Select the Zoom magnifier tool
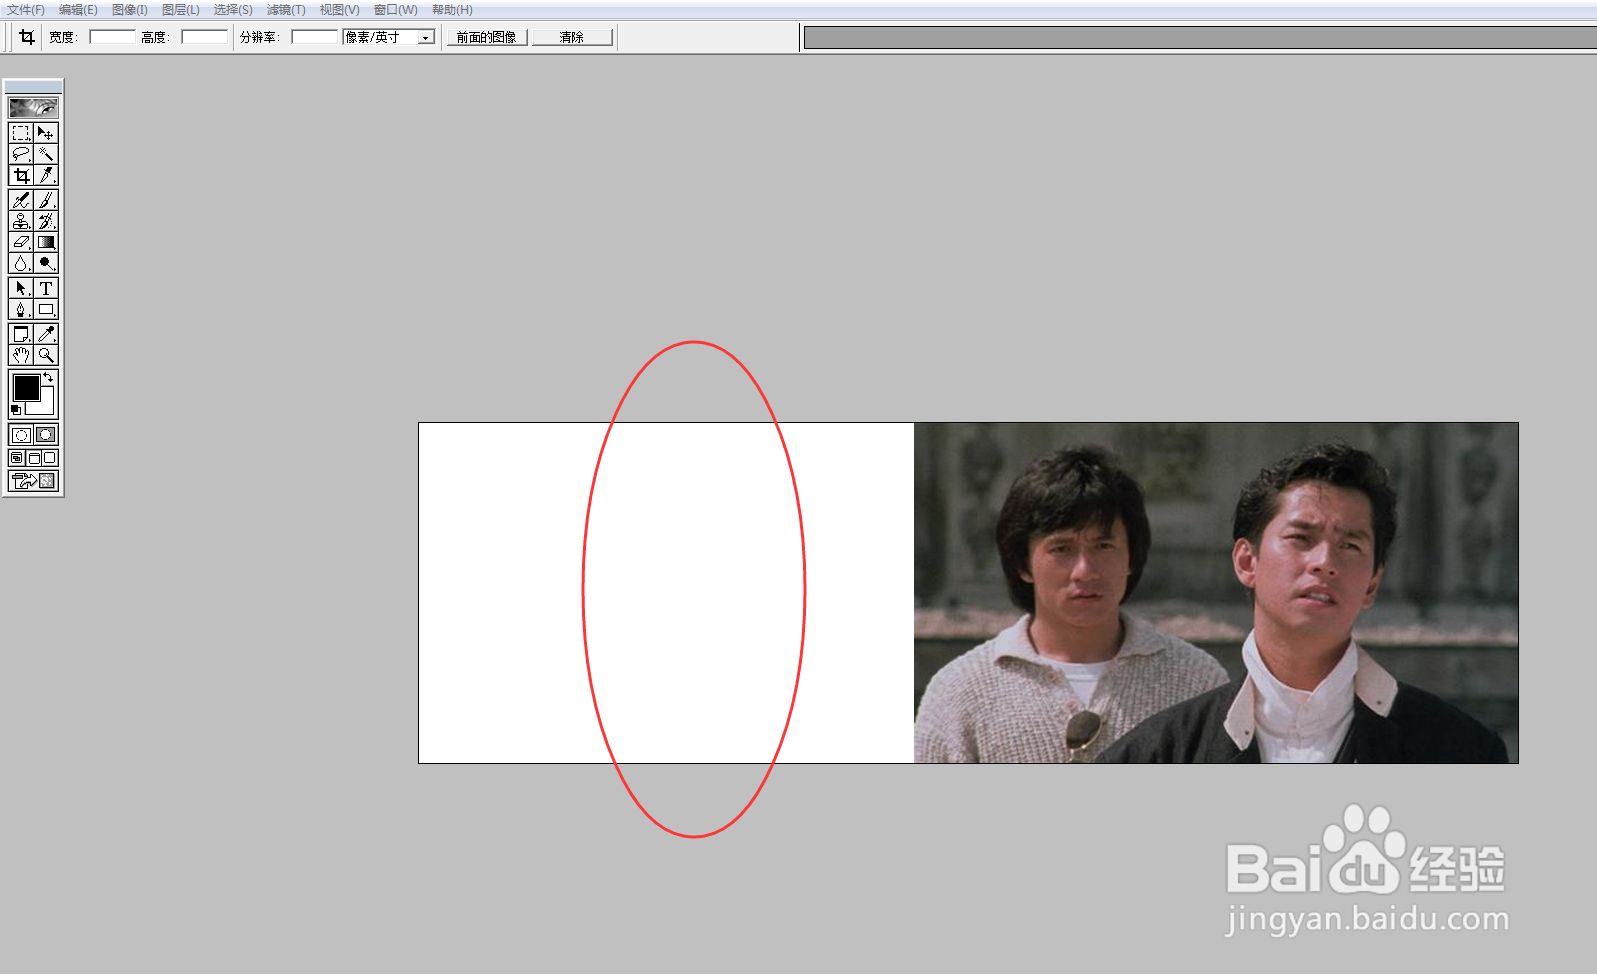 click(x=46, y=355)
